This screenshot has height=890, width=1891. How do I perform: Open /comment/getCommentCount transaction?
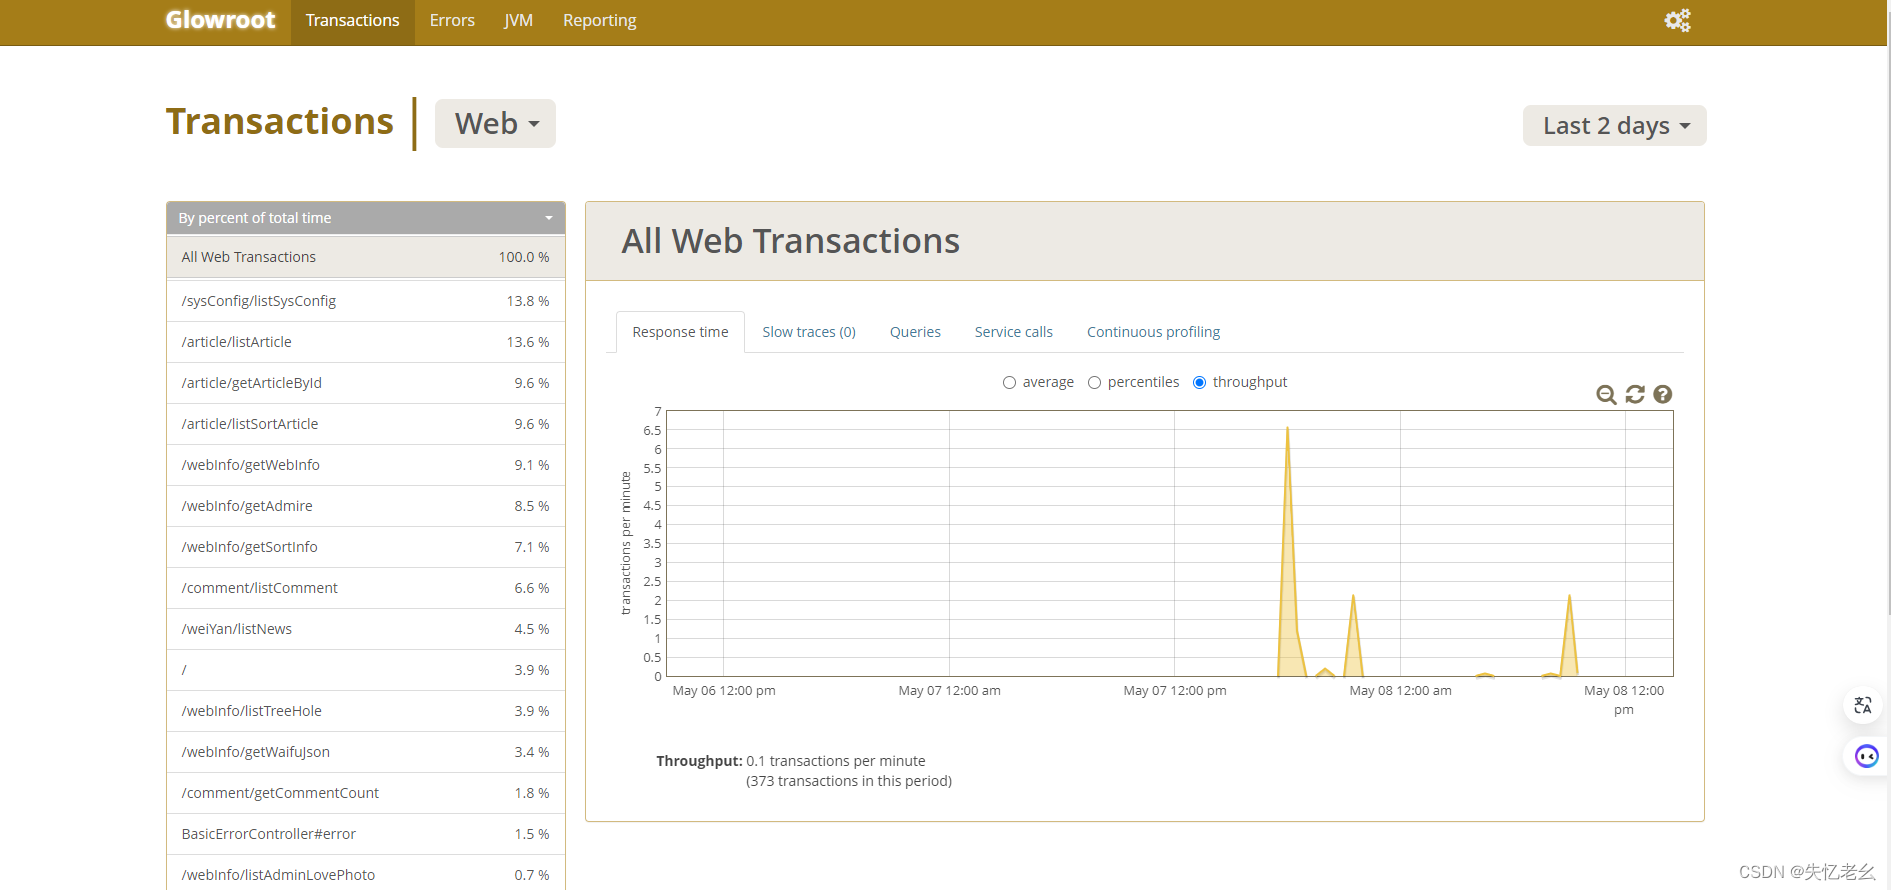coord(366,793)
